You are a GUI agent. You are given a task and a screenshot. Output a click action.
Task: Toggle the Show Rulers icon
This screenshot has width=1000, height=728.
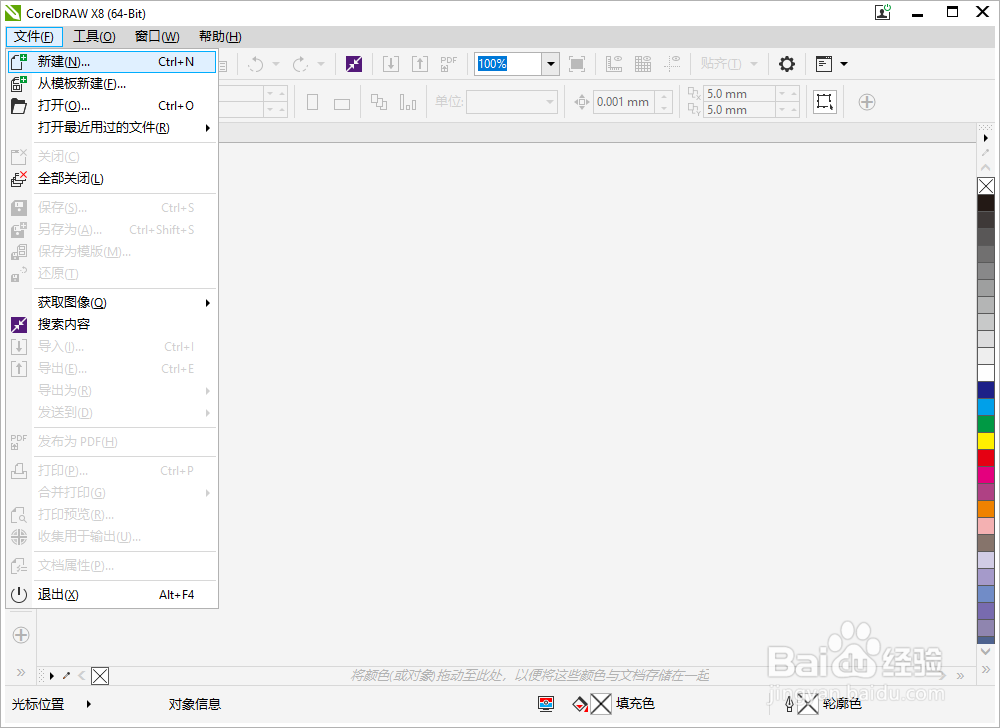[x=614, y=64]
